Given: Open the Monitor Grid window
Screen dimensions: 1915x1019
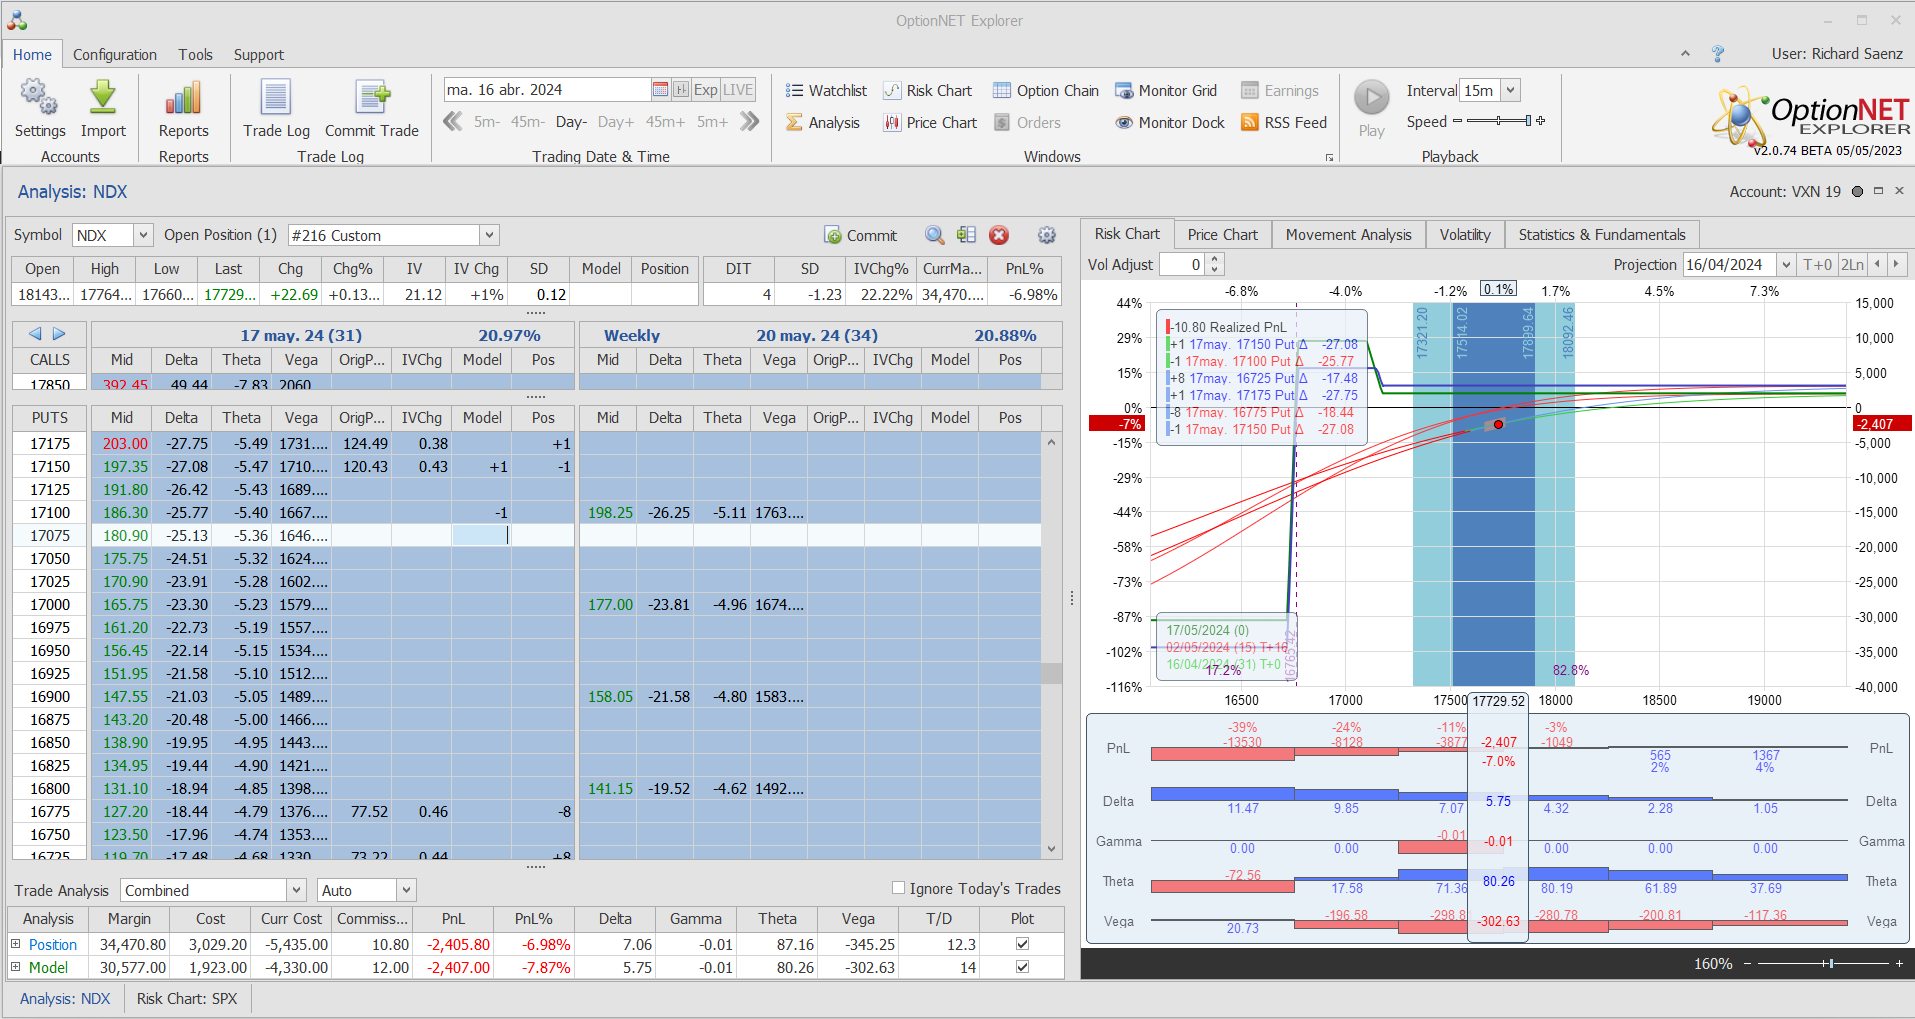Looking at the screenshot, I should 1166,91.
